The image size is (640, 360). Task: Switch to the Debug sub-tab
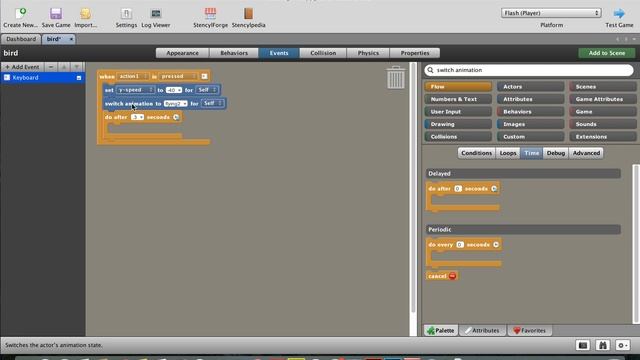(x=556, y=153)
